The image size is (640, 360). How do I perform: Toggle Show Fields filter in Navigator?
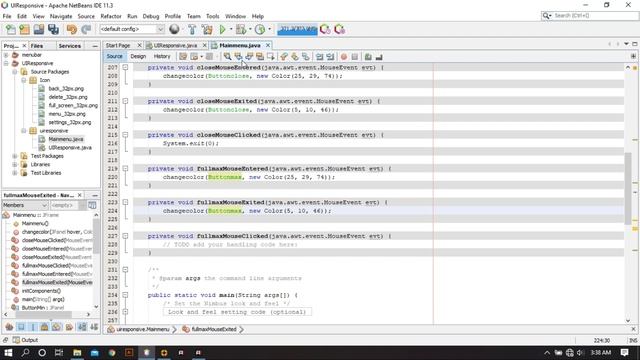click(x=21, y=327)
